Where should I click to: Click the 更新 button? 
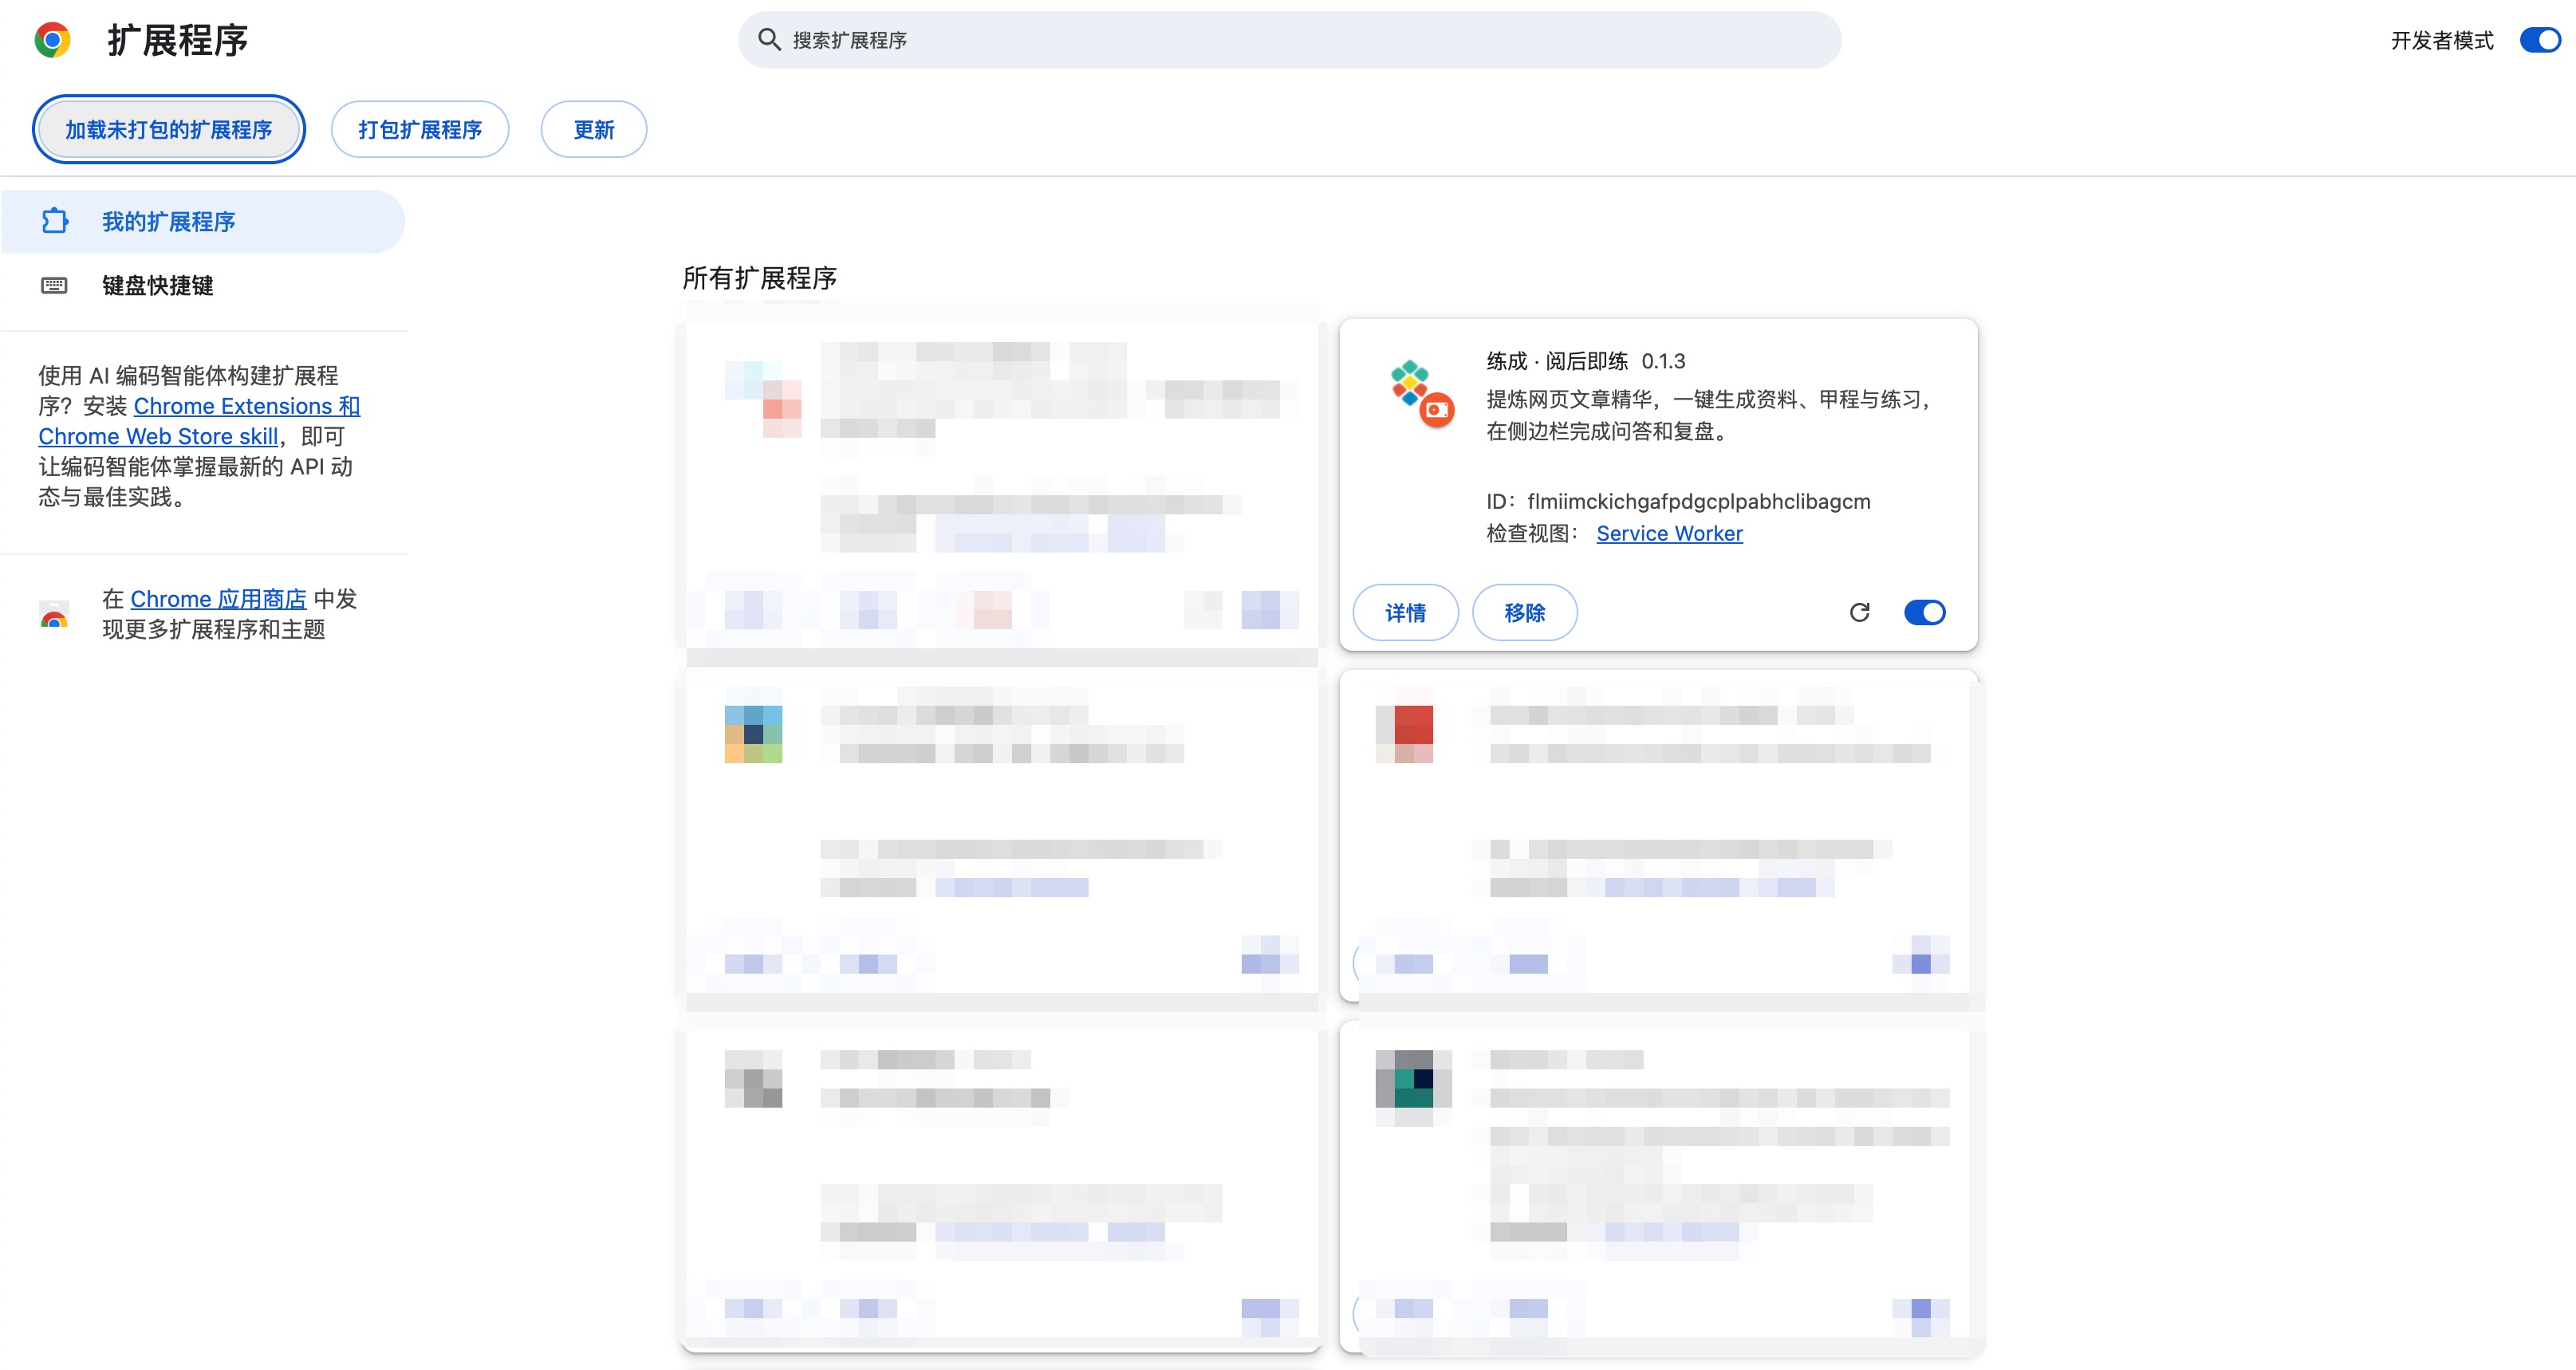(594, 129)
